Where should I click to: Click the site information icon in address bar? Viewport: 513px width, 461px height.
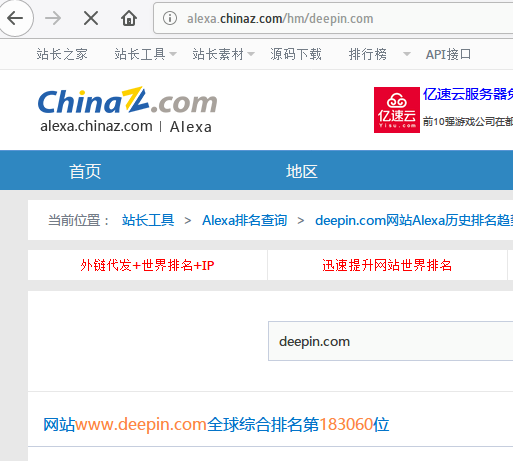tap(170, 18)
